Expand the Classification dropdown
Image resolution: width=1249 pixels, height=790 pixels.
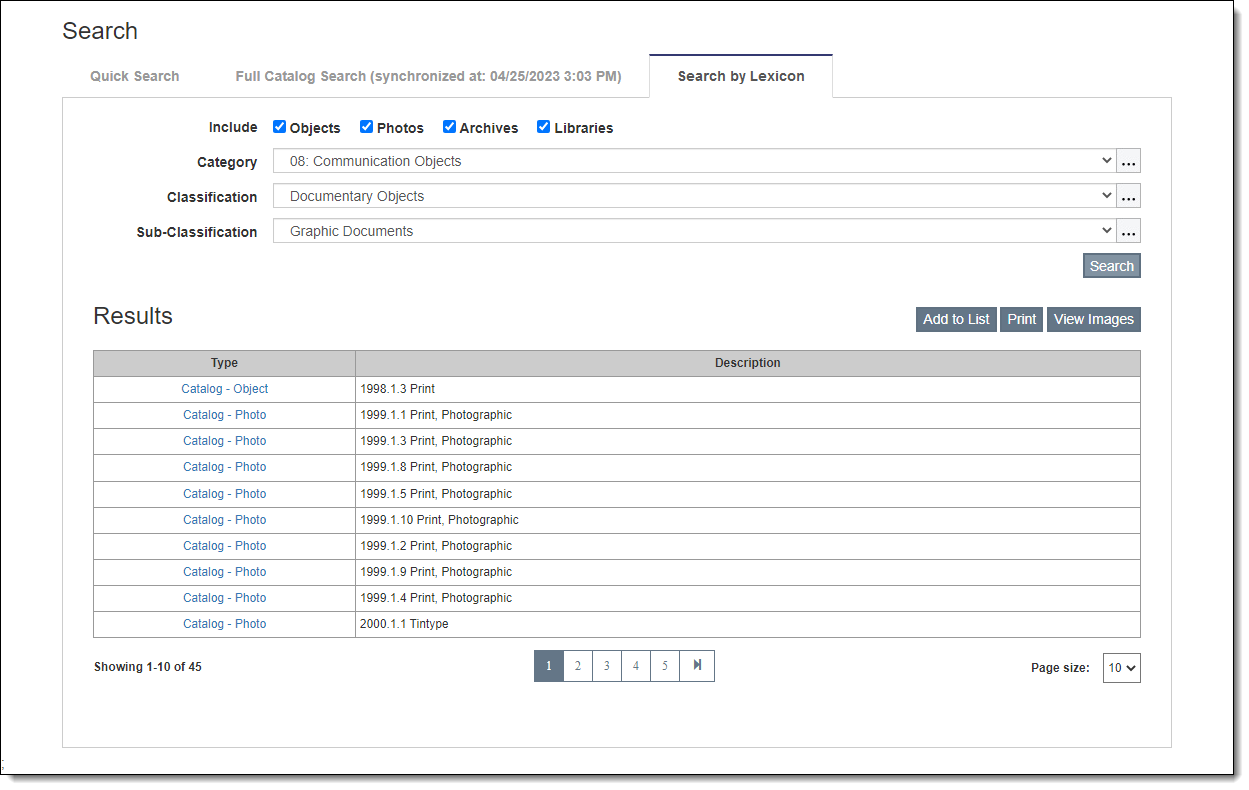[694, 196]
